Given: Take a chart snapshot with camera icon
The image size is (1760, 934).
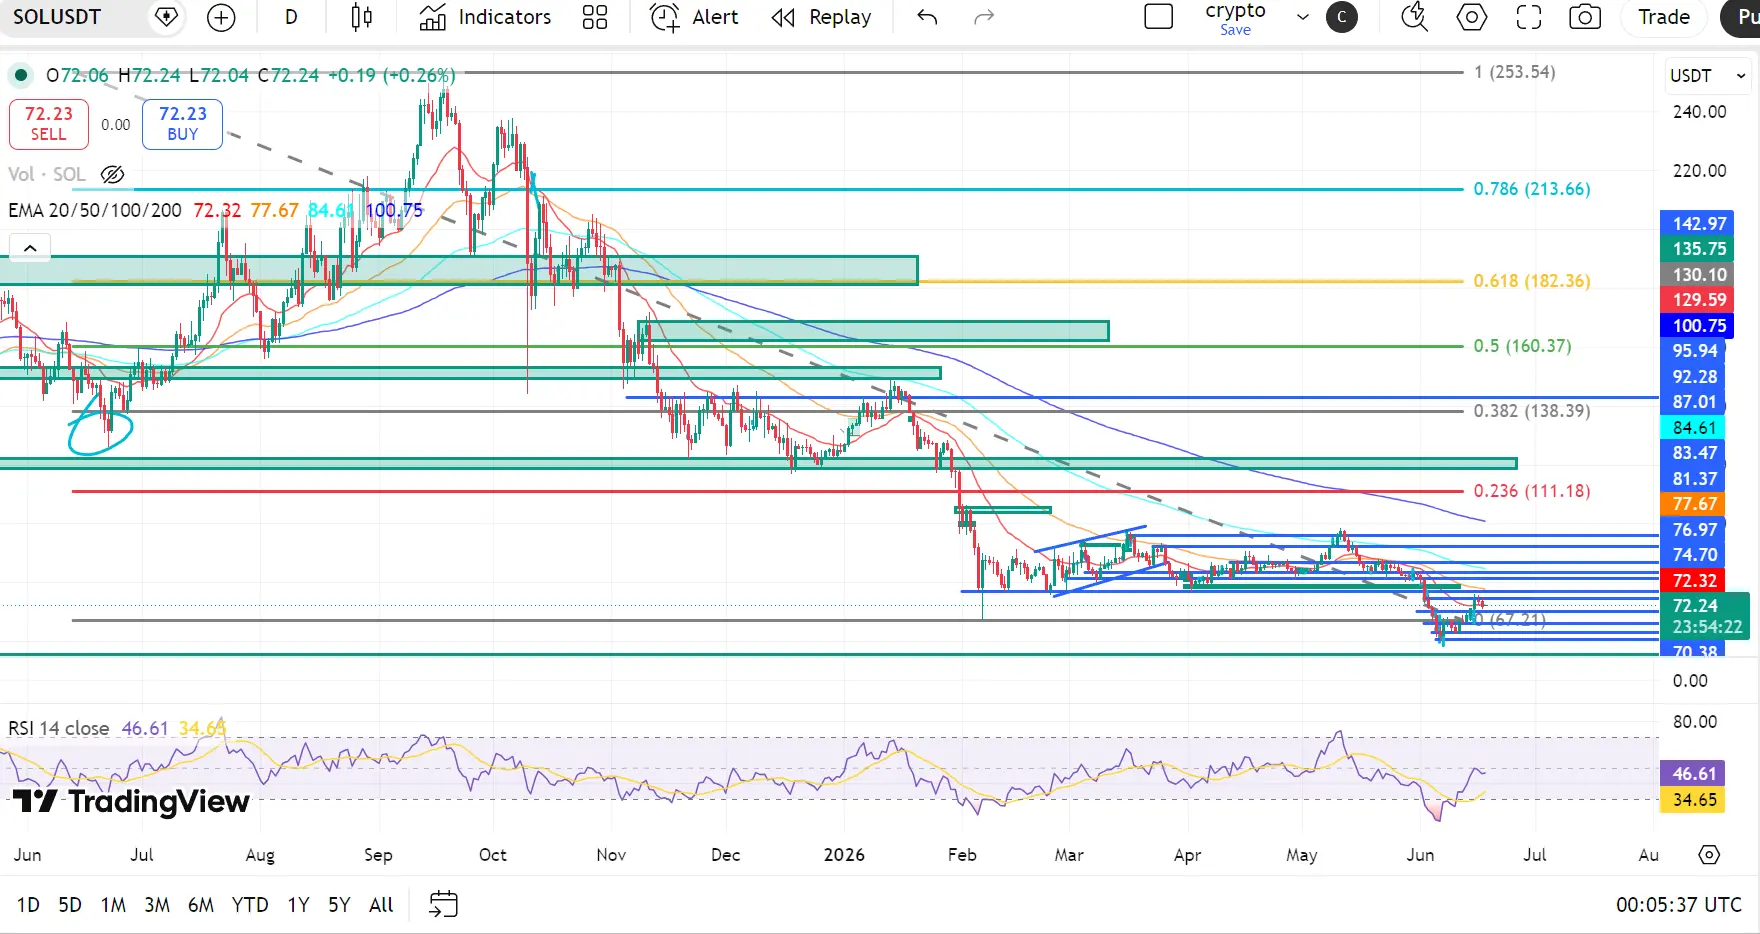Looking at the screenshot, I should [1585, 17].
